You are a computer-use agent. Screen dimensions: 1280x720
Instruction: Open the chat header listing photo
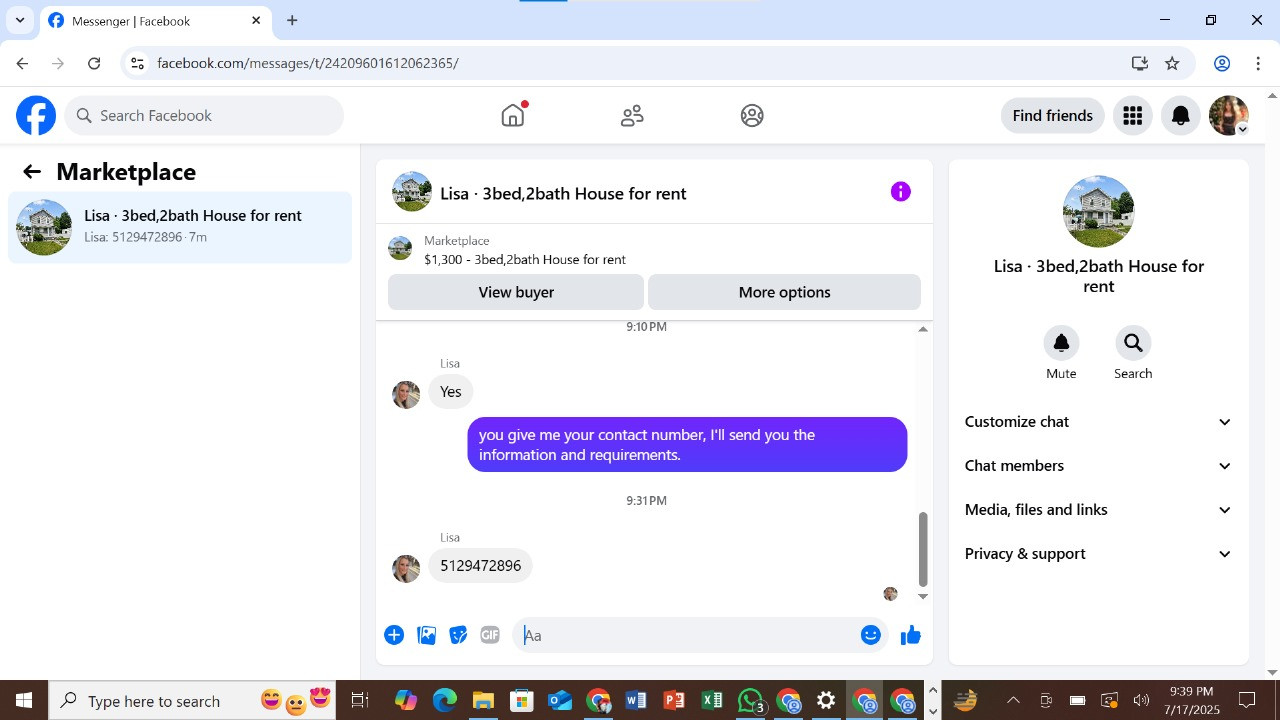412,192
